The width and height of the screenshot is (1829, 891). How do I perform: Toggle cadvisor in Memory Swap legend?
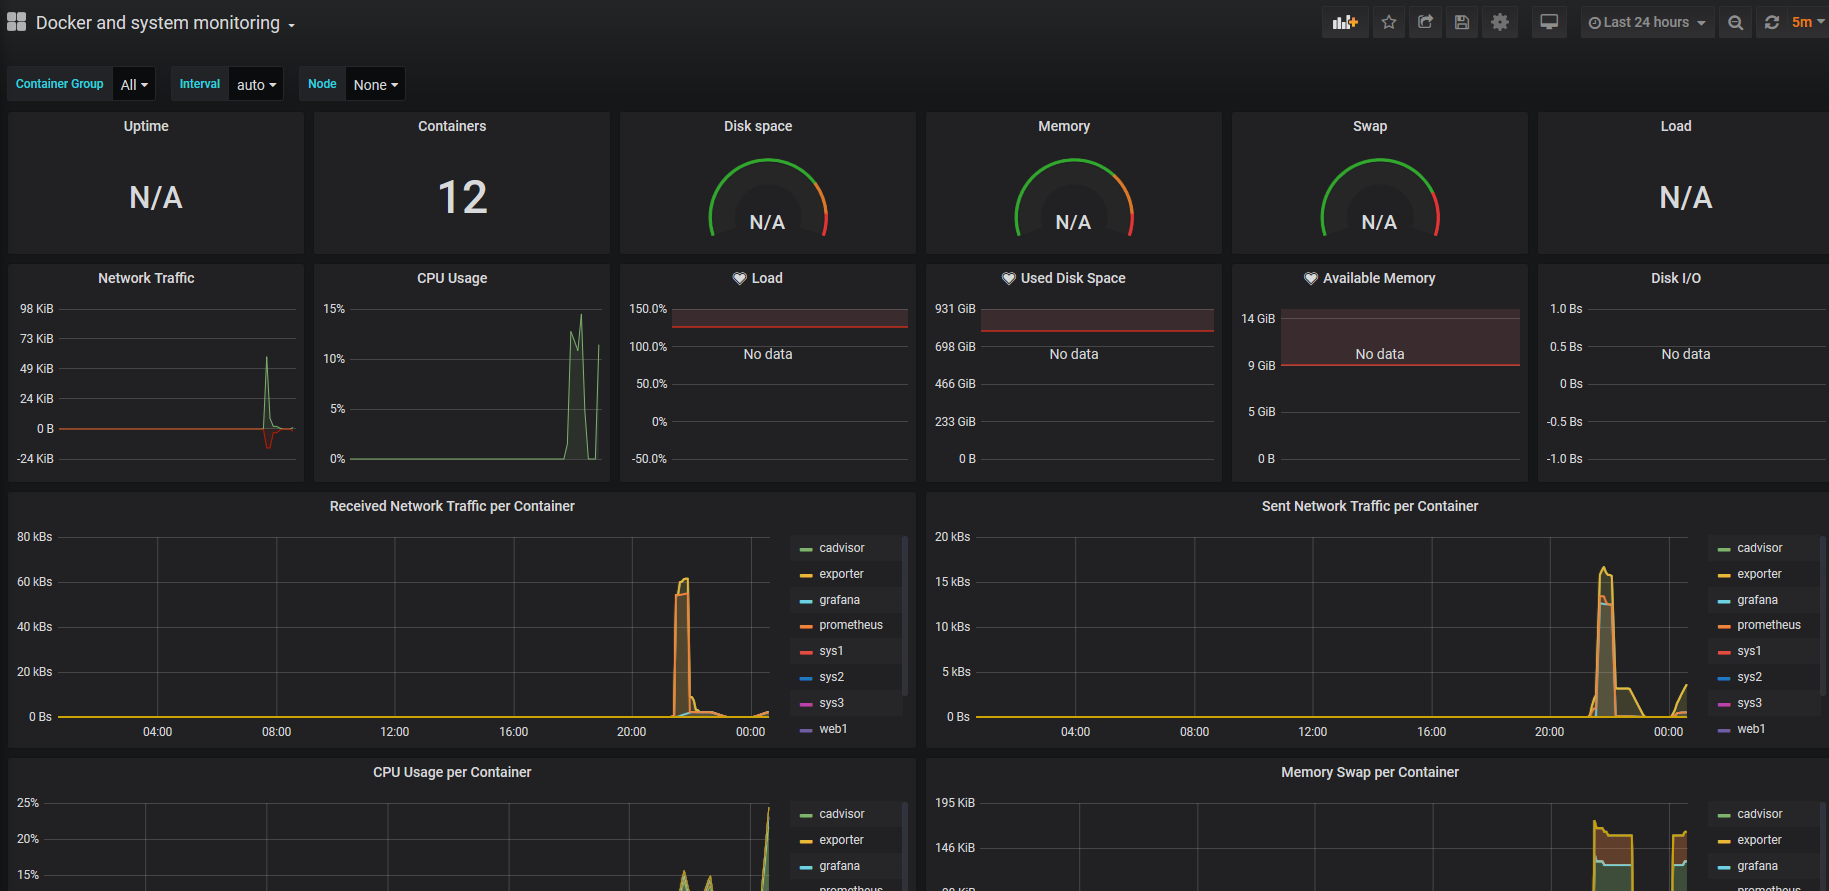1760,814
